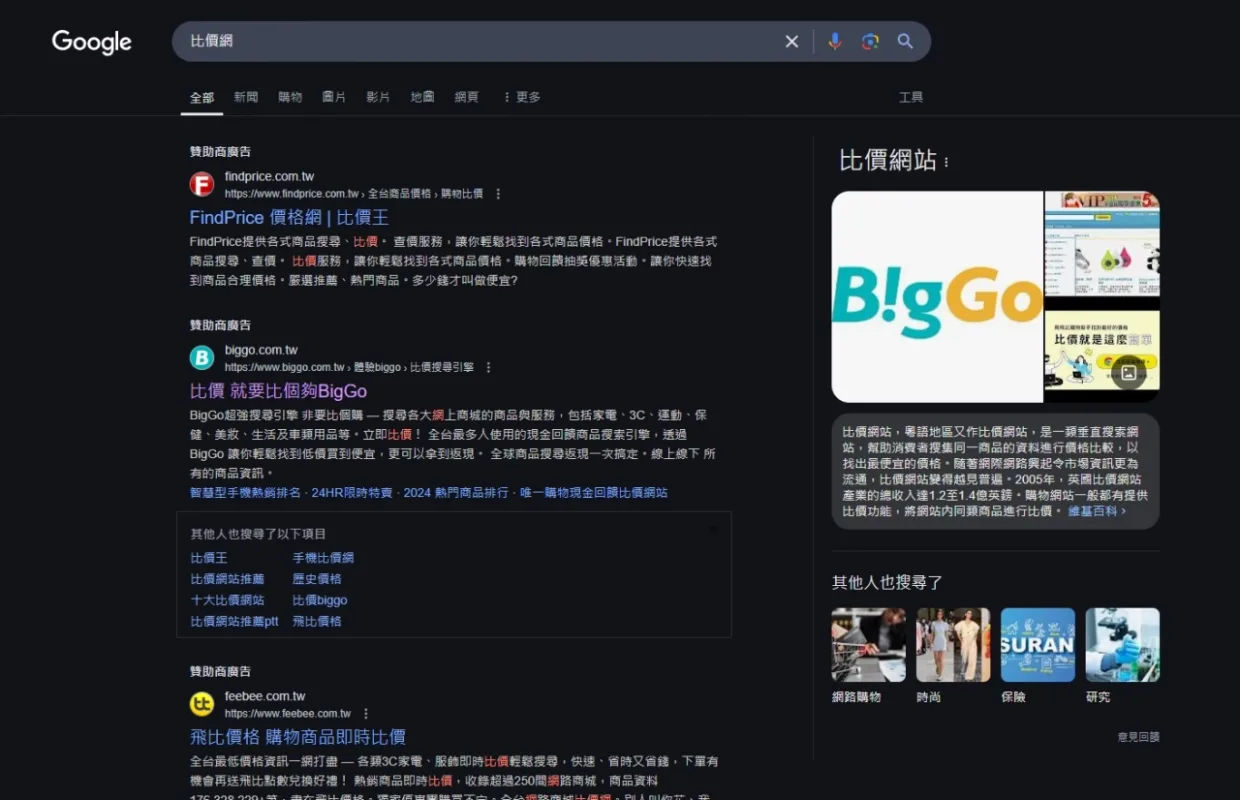Click the biggo.com.tw site name text
Viewport: 1240px width, 800px height.
tap(261, 350)
